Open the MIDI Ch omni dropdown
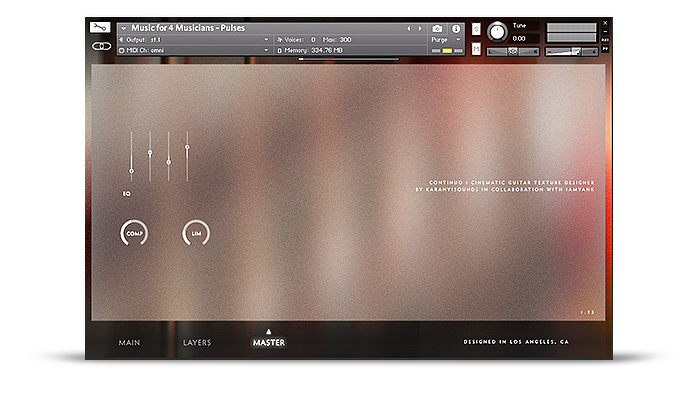 [194, 50]
